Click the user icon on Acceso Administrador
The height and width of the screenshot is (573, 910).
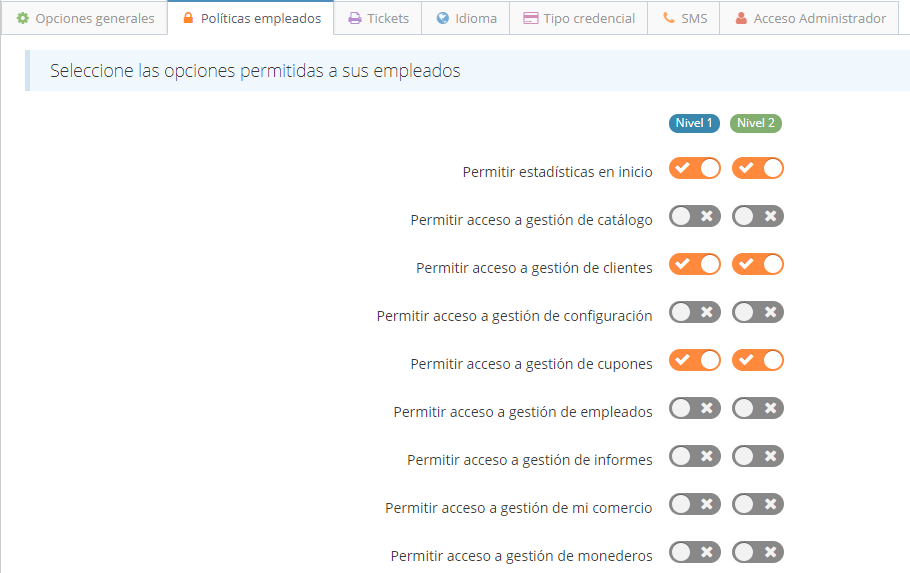tap(741, 18)
